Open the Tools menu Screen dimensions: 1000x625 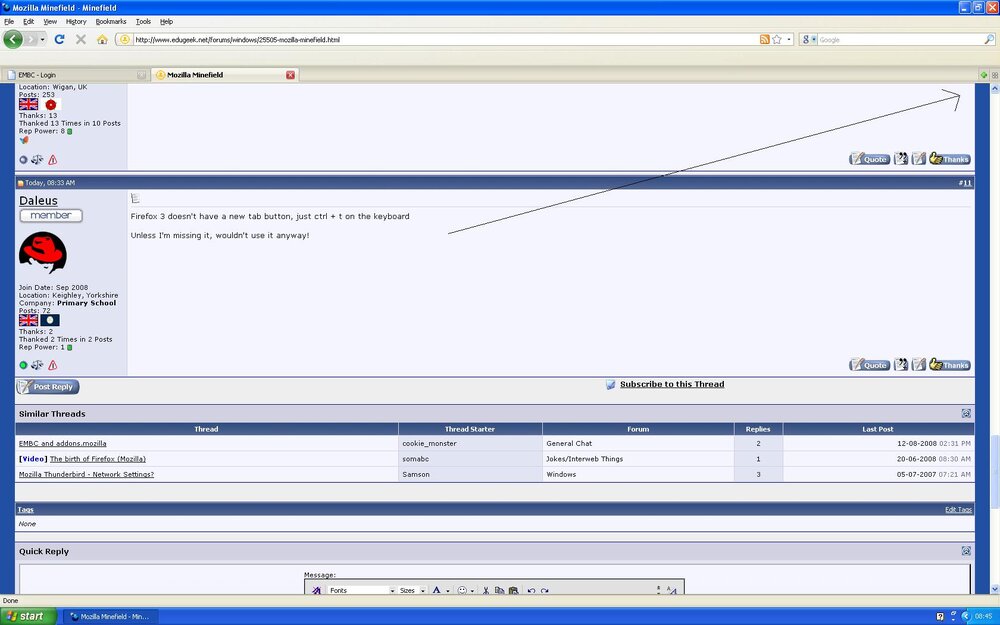pos(143,22)
